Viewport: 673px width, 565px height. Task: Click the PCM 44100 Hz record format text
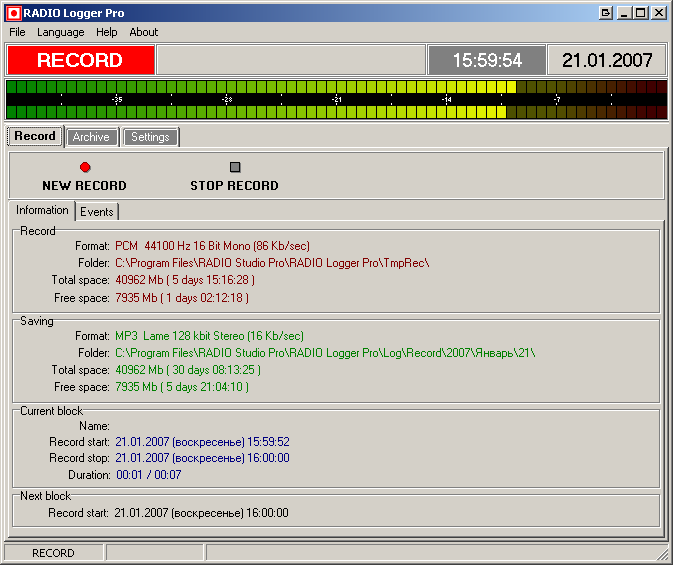[x=212, y=246]
